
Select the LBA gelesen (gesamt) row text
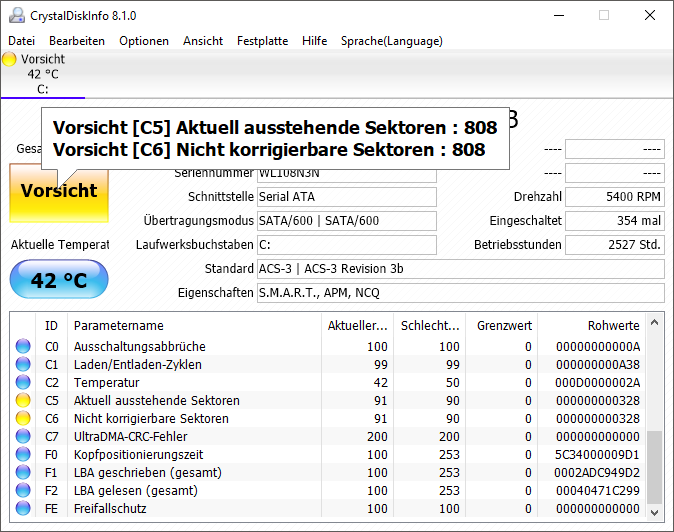pyautogui.click(x=135, y=491)
